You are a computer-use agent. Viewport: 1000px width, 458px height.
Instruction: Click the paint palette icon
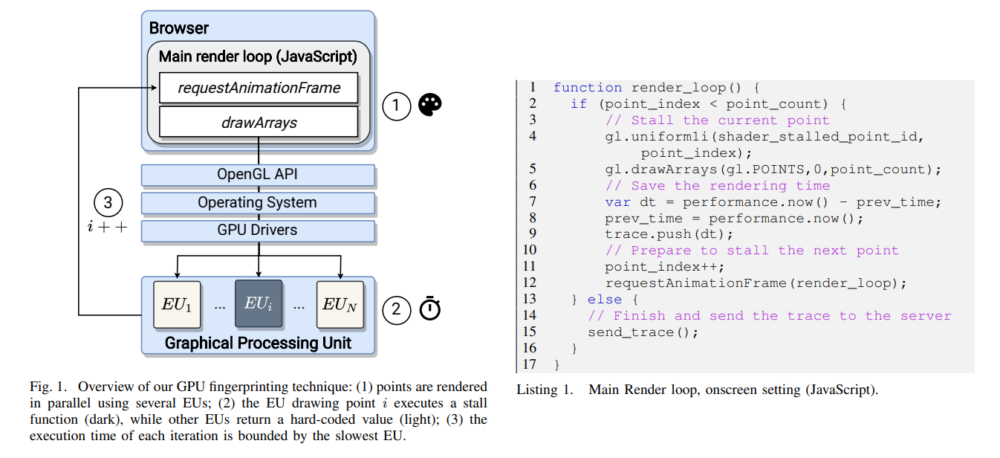430,105
